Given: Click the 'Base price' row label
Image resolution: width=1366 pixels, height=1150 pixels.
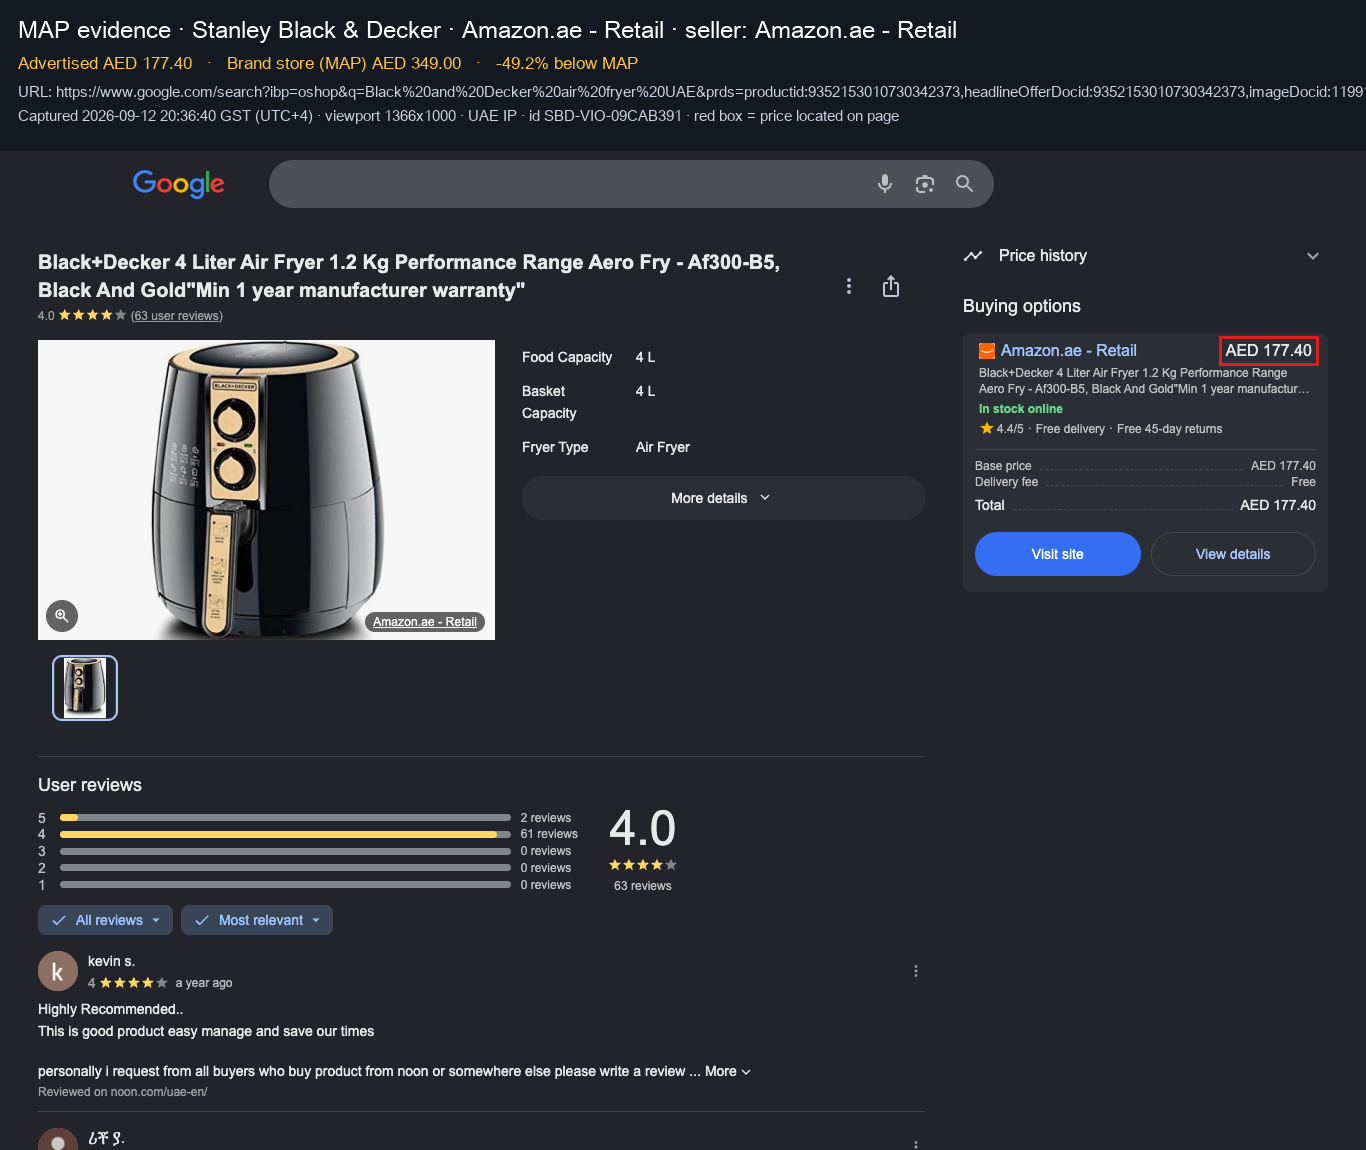Looking at the screenshot, I should pyautogui.click(x=1003, y=466).
